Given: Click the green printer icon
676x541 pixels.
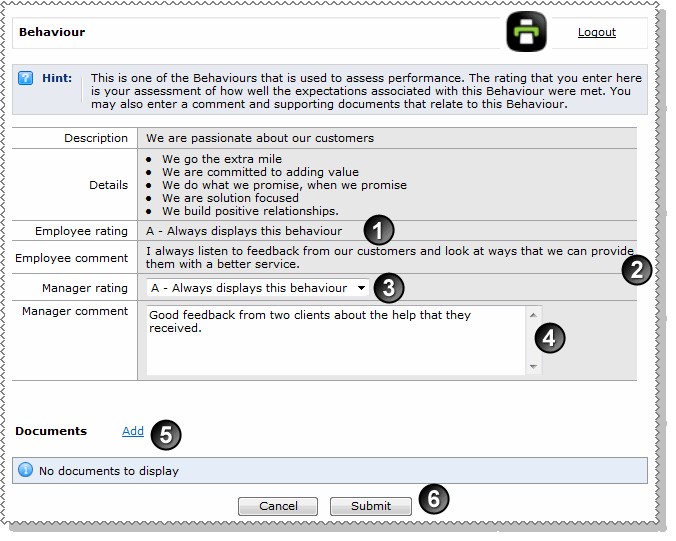Looking at the screenshot, I should [525, 32].
